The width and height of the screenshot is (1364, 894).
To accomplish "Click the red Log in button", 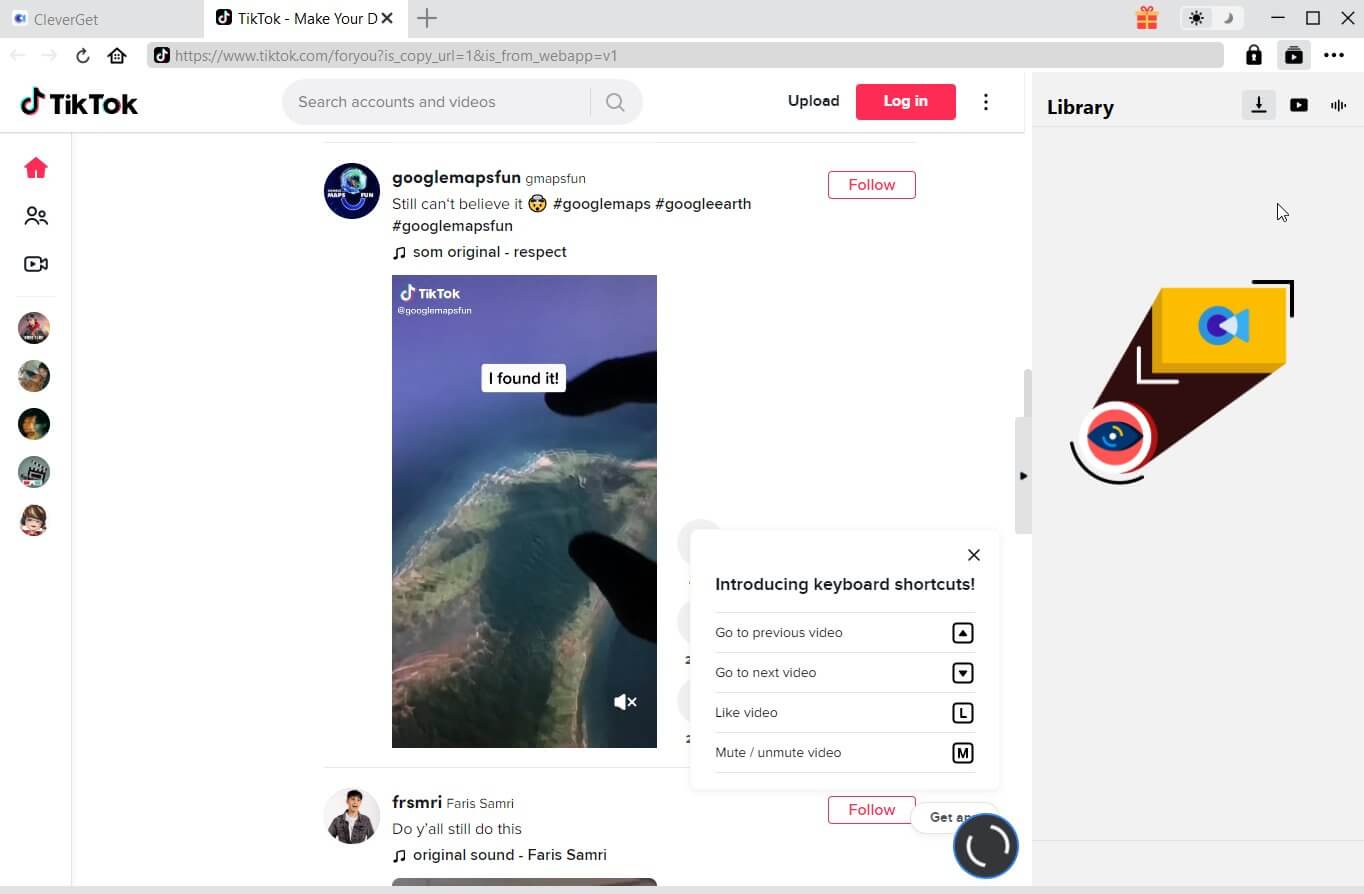I will [905, 101].
